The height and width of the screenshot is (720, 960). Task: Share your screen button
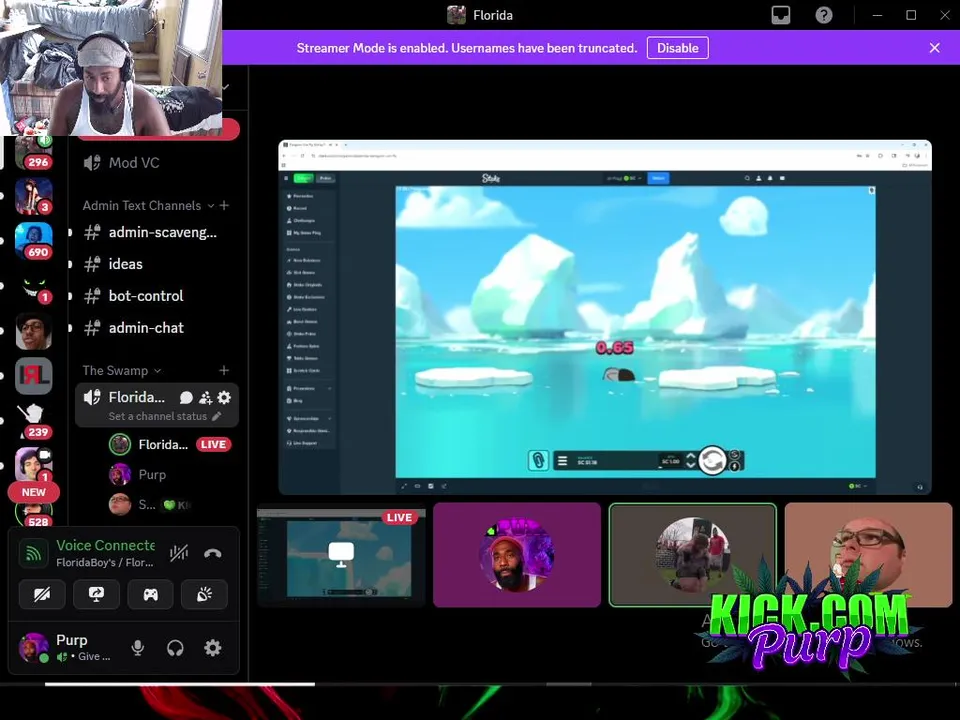click(x=96, y=594)
